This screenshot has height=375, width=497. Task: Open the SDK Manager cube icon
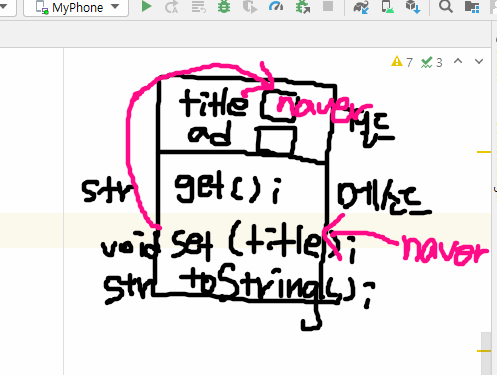tap(413, 7)
